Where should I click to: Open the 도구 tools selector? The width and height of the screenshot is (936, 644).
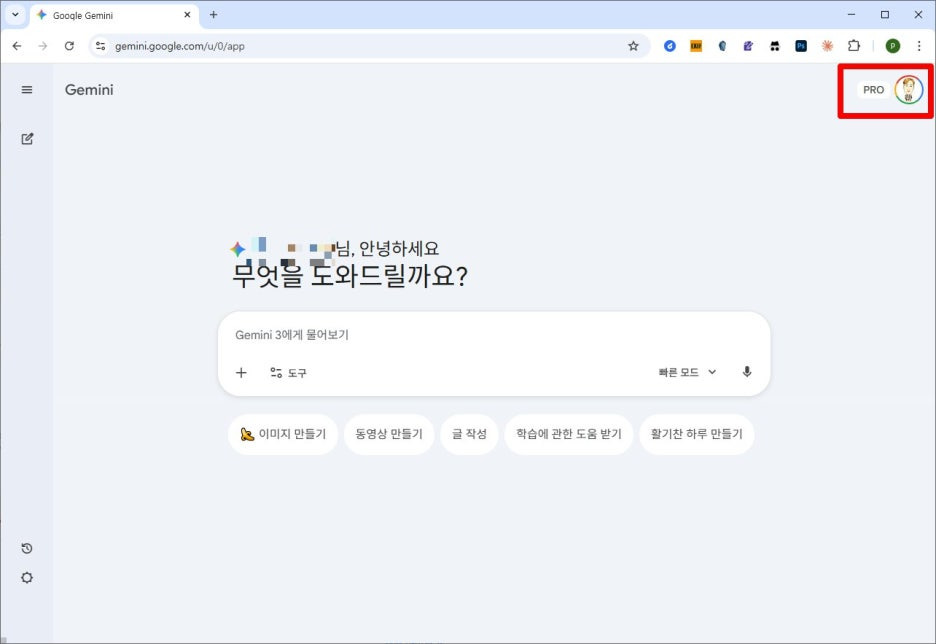tap(288, 372)
